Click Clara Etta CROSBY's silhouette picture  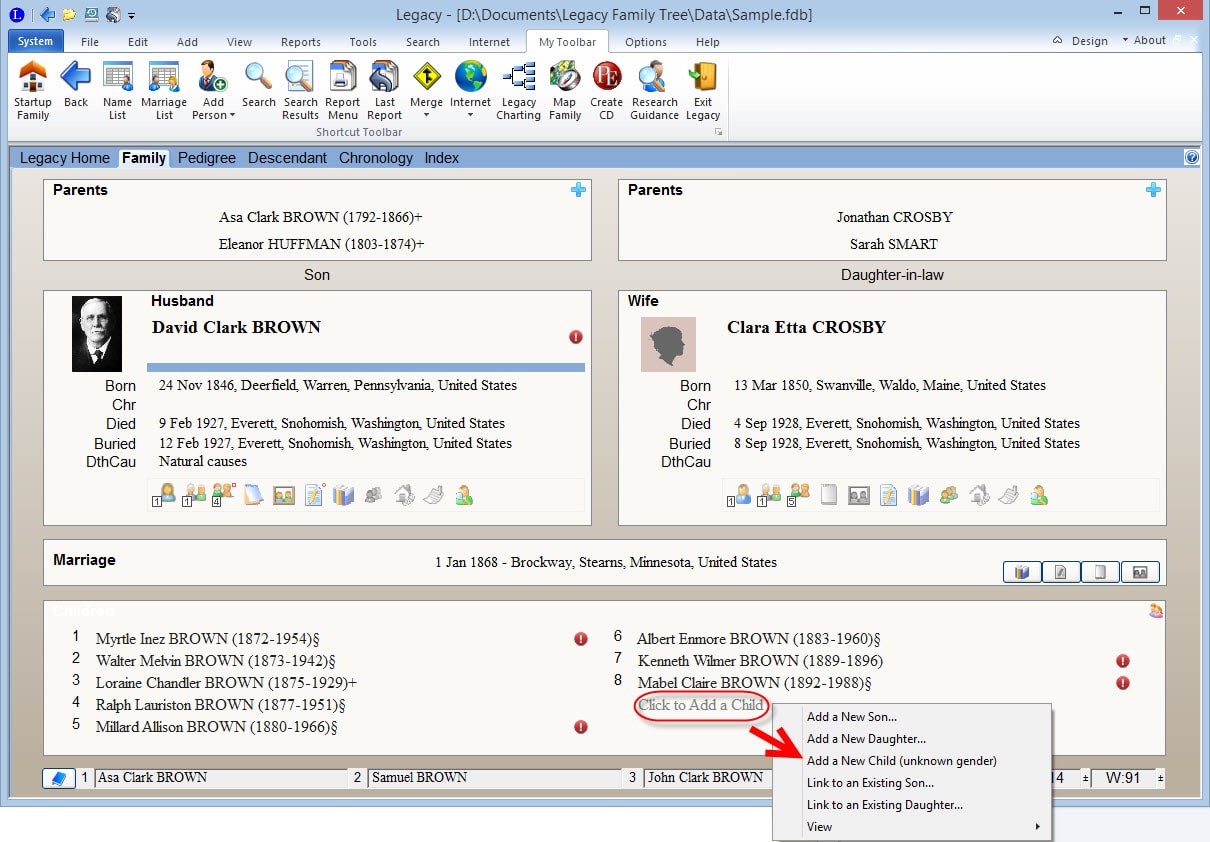[x=668, y=344]
